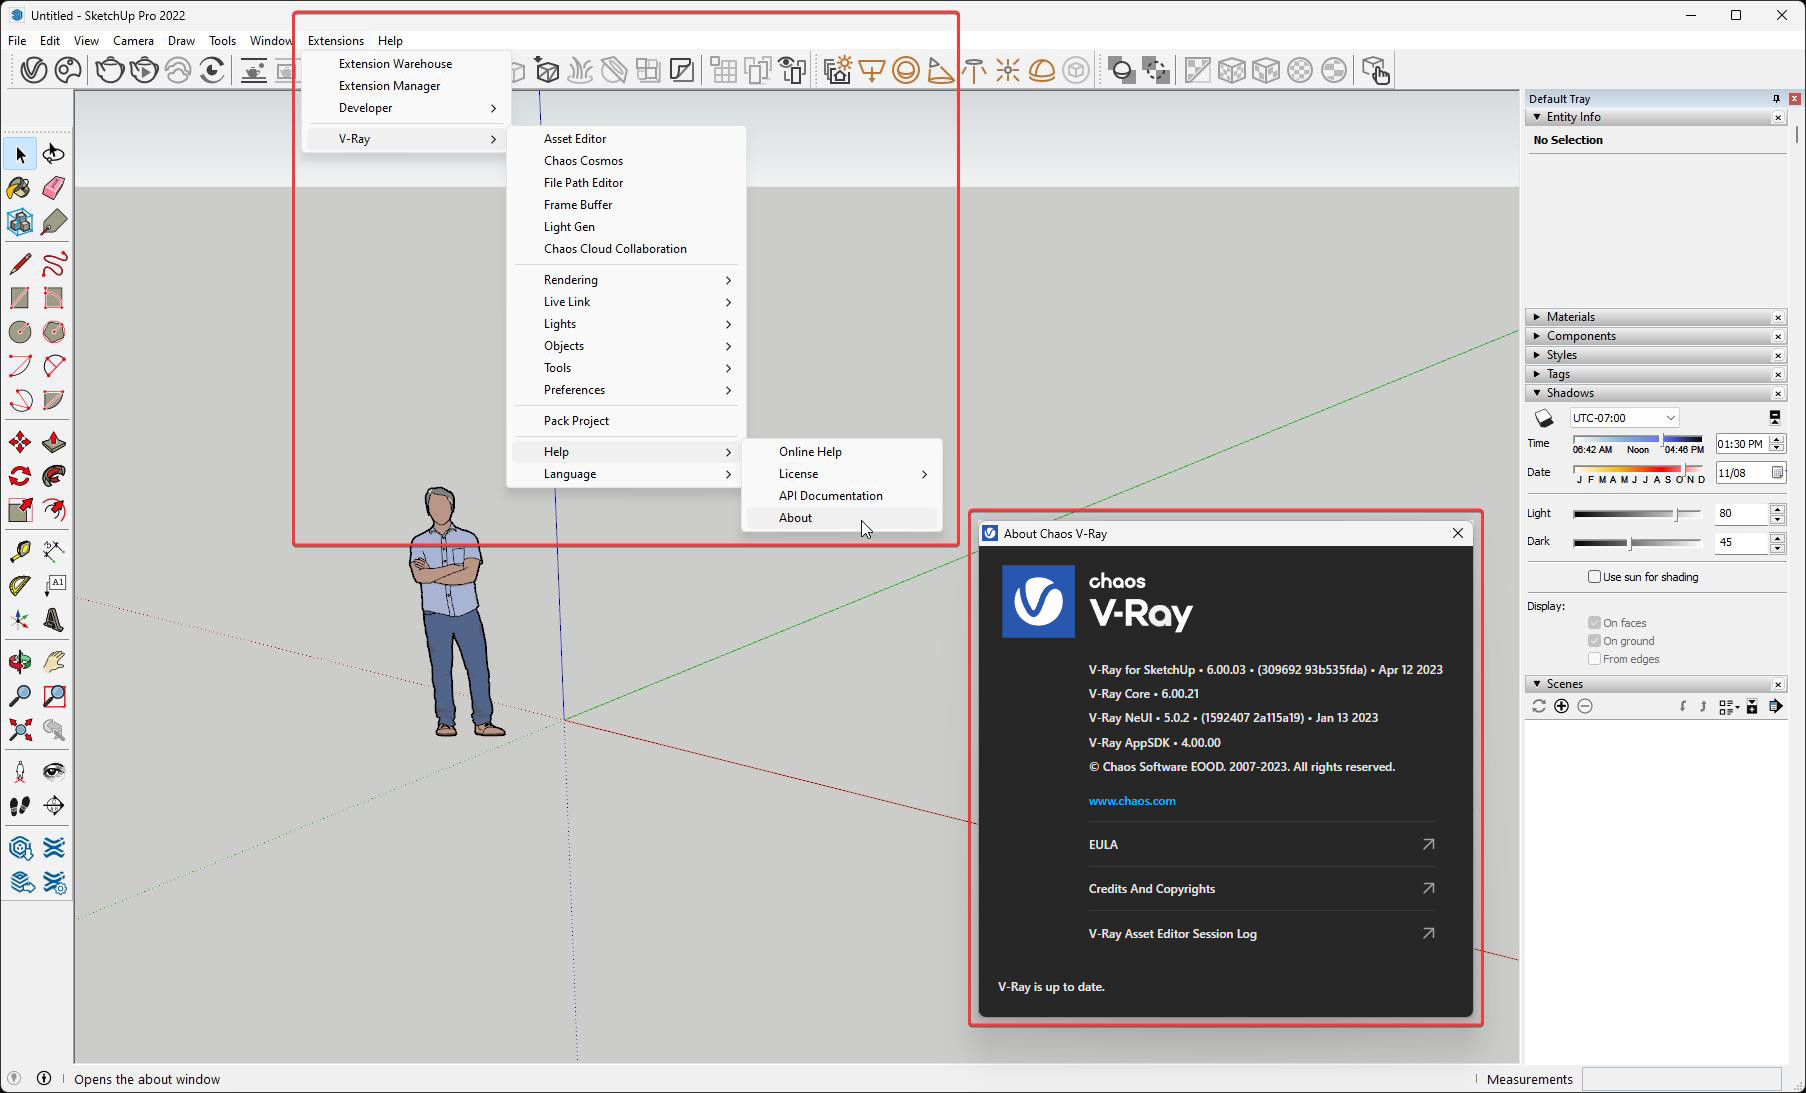Select the Section Plane tool
The height and width of the screenshot is (1093, 1806).
54,805
